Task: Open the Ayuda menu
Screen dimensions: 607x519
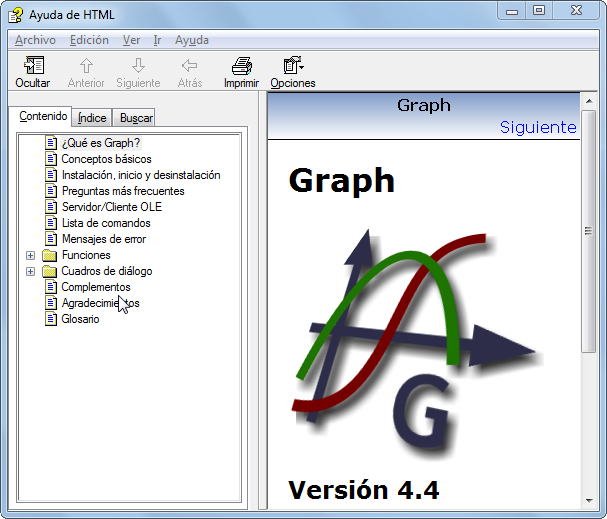Action: (x=192, y=40)
